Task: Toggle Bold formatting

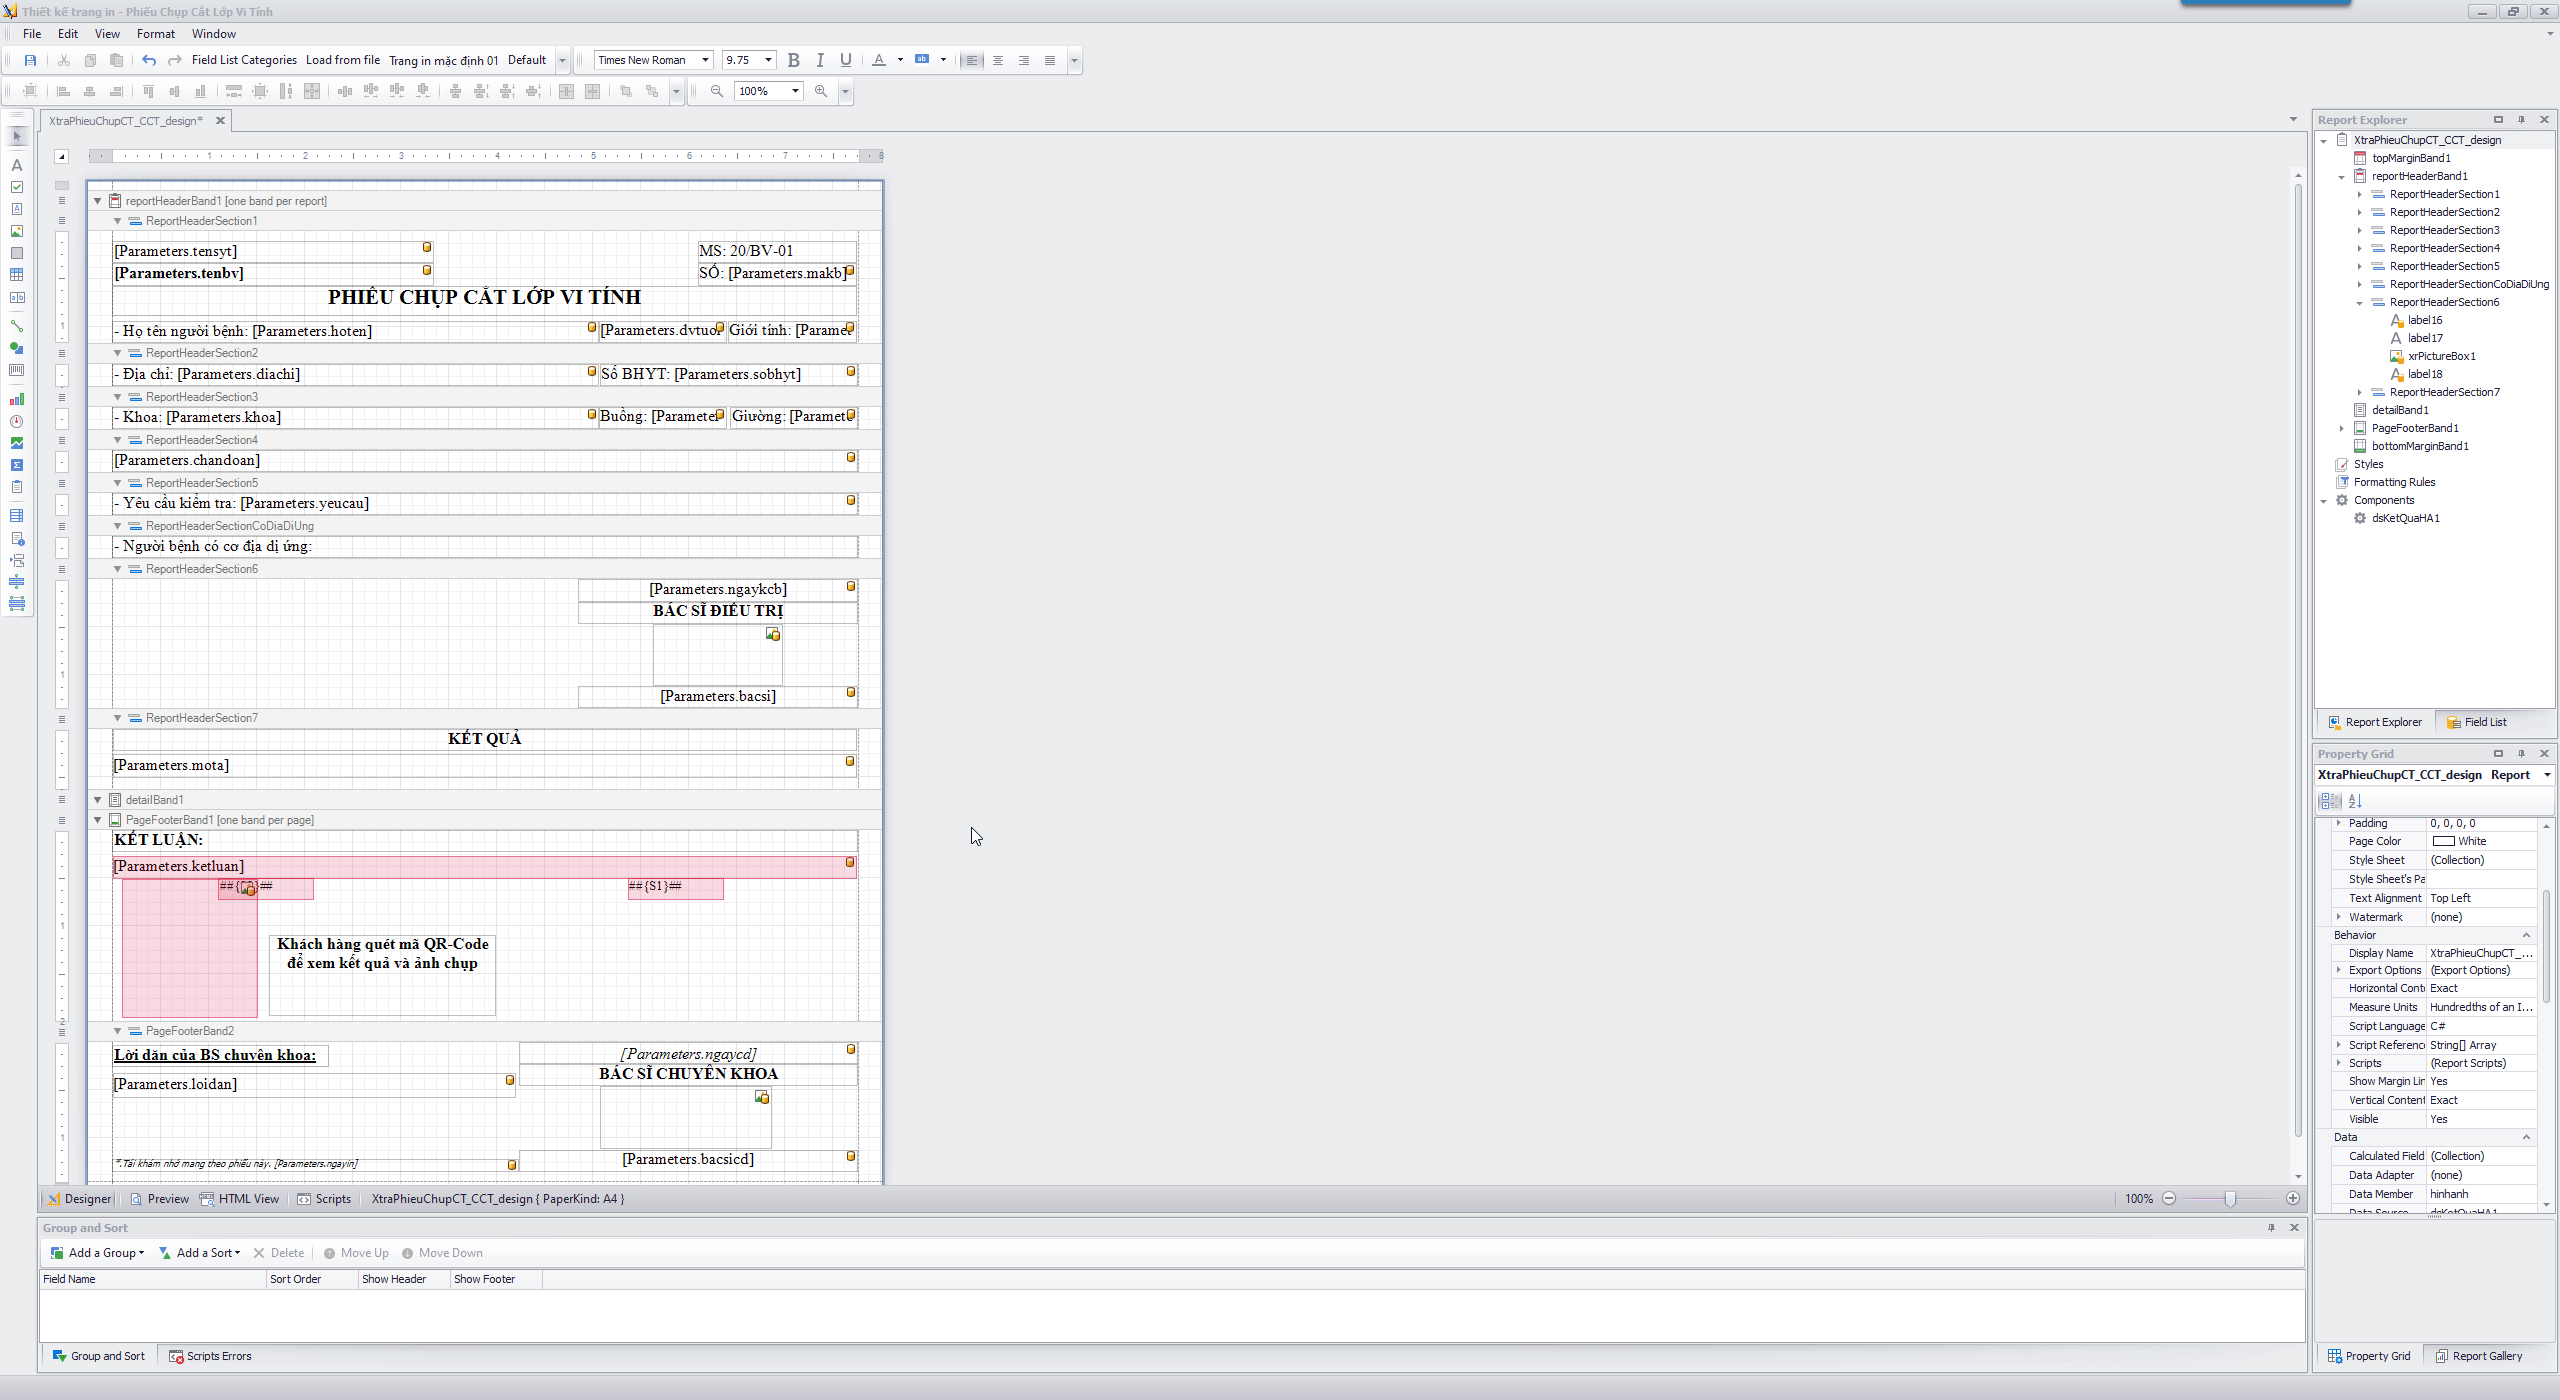Action: tap(794, 60)
